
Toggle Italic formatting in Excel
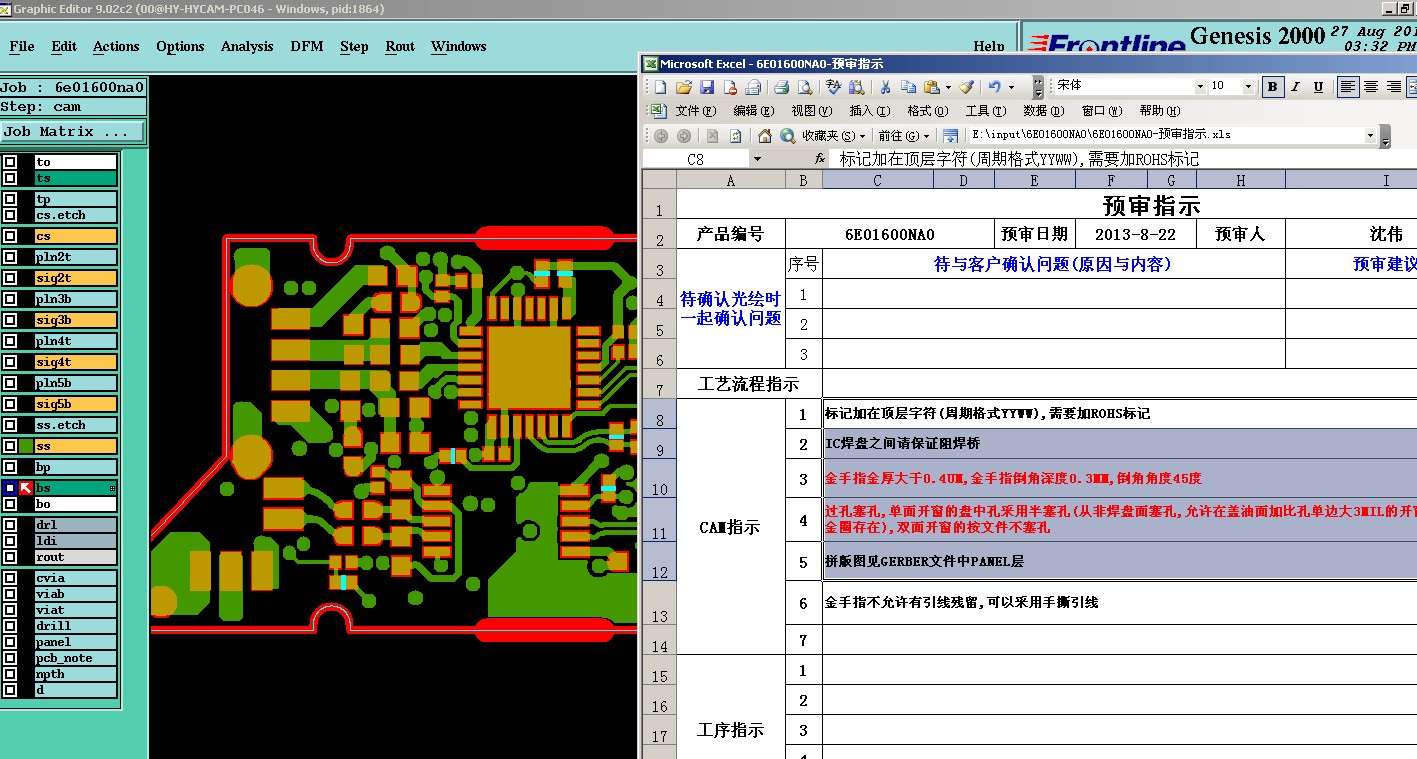point(1296,87)
